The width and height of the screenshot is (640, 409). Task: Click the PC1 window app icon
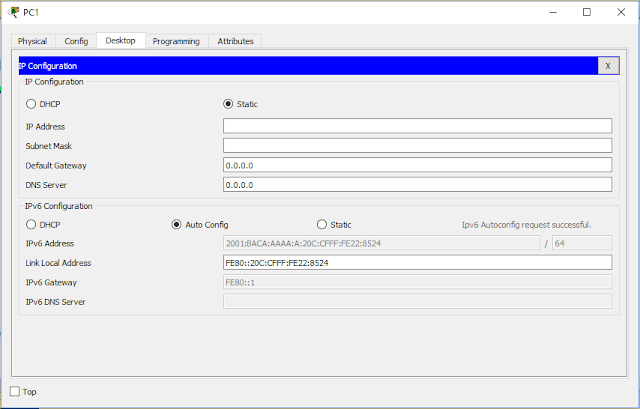point(13,12)
